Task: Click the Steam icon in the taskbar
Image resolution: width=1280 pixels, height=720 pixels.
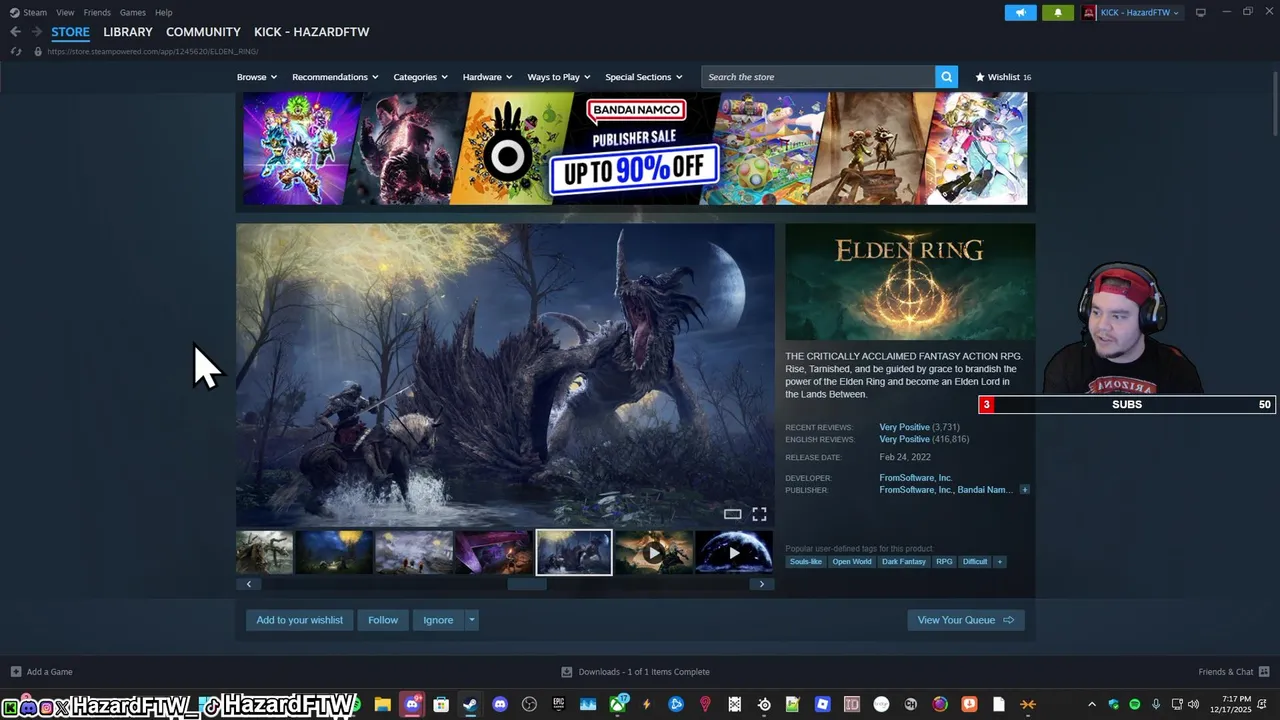Action: click(x=470, y=705)
